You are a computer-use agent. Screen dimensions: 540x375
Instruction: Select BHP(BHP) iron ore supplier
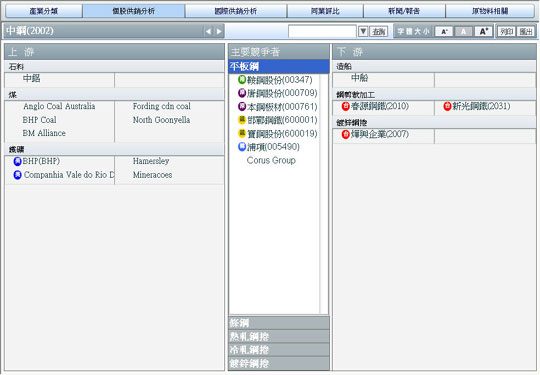click(x=41, y=161)
